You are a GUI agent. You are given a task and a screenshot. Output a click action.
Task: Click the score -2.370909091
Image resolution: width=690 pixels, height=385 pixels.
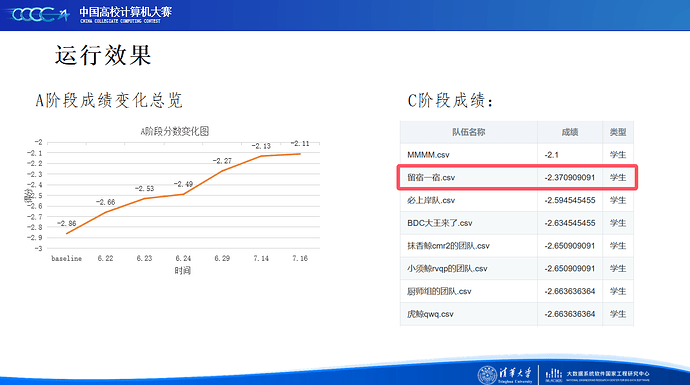coord(570,178)
